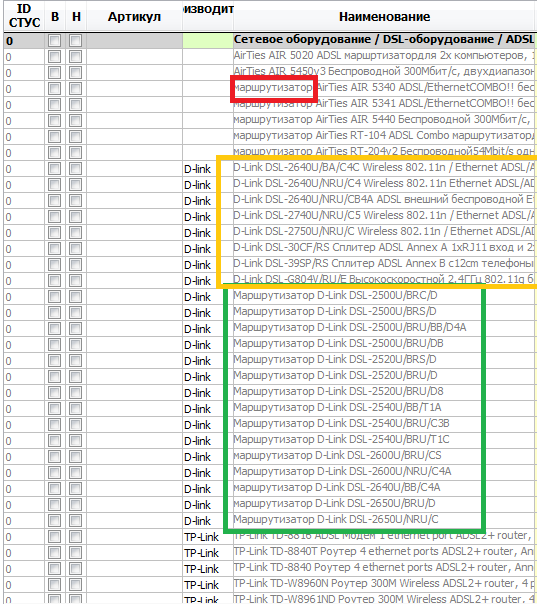Select маршрутизатор D-Link DSL-2600U/BRU/CS cell
The image size is (537, 604).
[x=384, y=456]
